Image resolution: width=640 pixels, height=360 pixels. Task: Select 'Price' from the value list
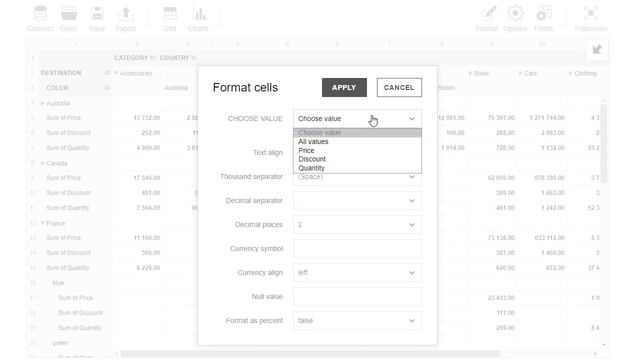click(357, 151)
